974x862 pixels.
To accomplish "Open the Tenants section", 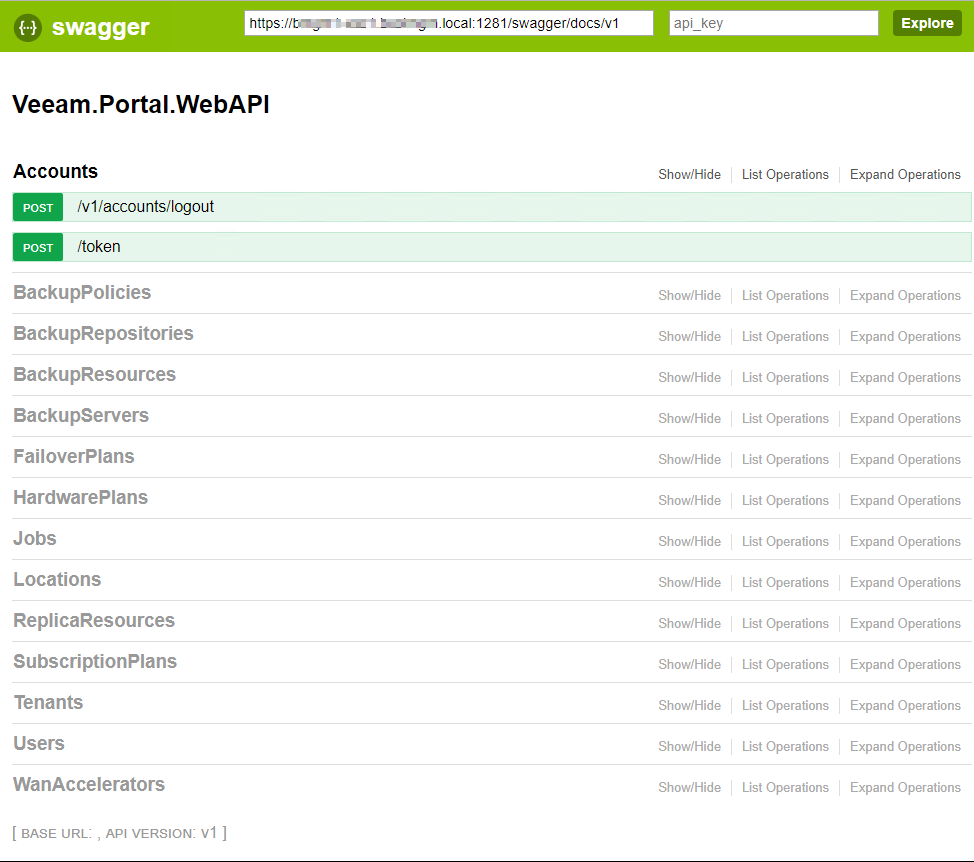I will [x=48, y=702].
